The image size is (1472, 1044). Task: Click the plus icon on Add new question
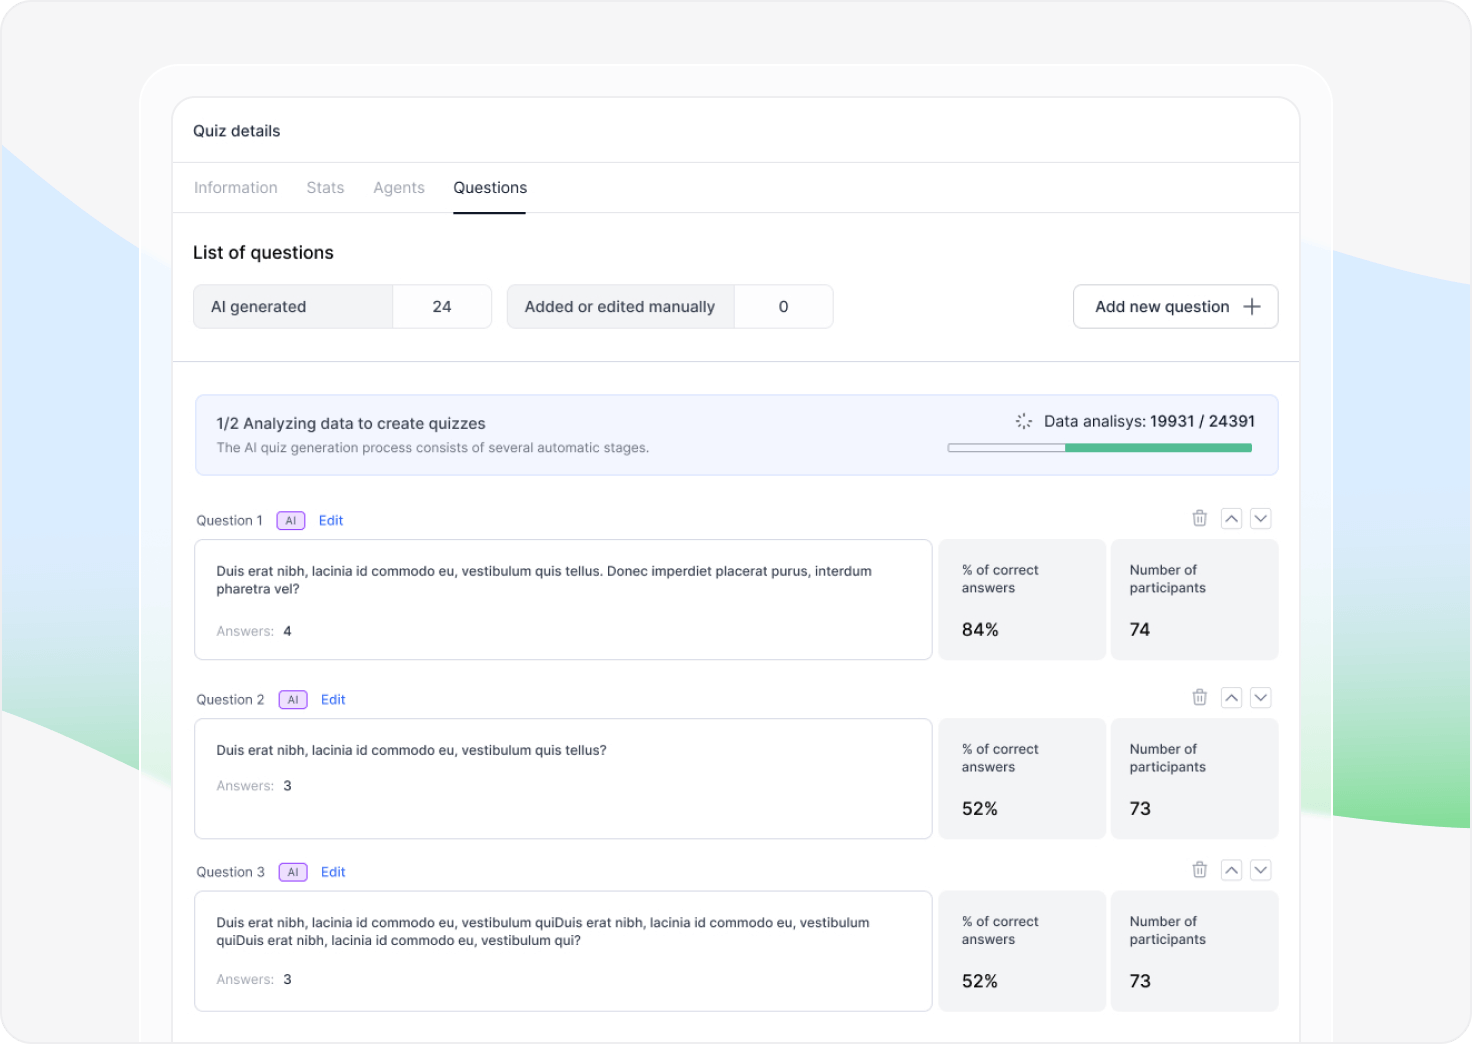pyautogui.click(x=1252, y=306)
